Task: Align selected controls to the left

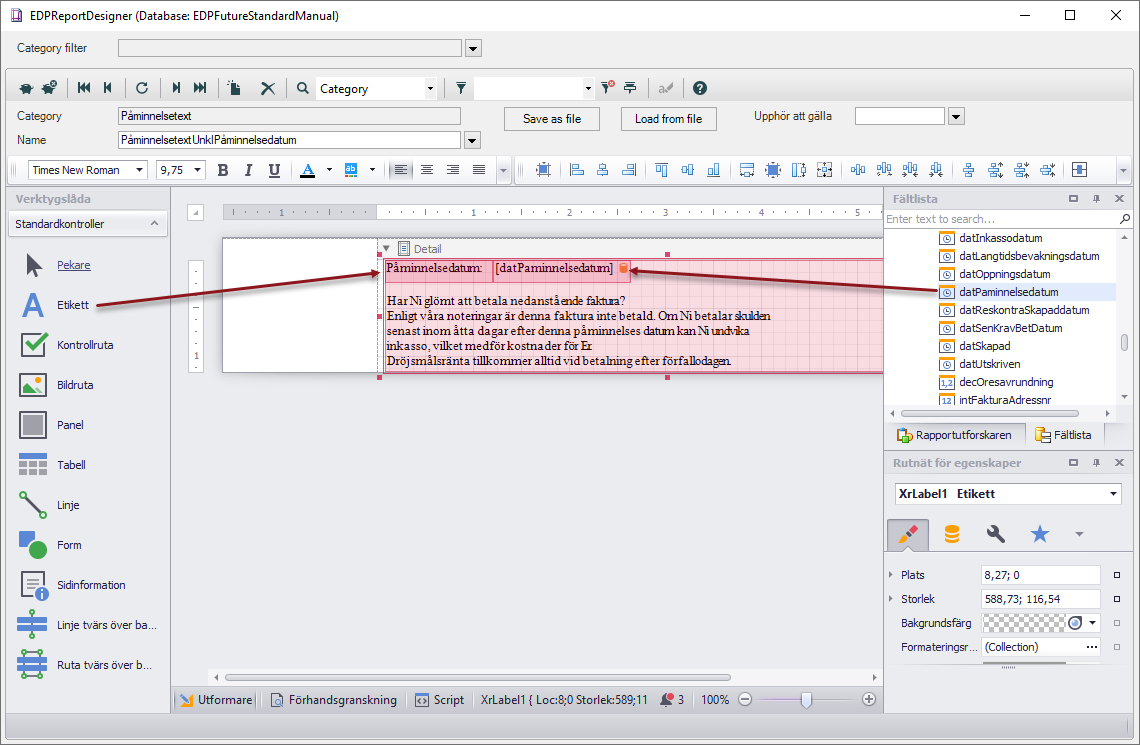Action: pos(577,170)
